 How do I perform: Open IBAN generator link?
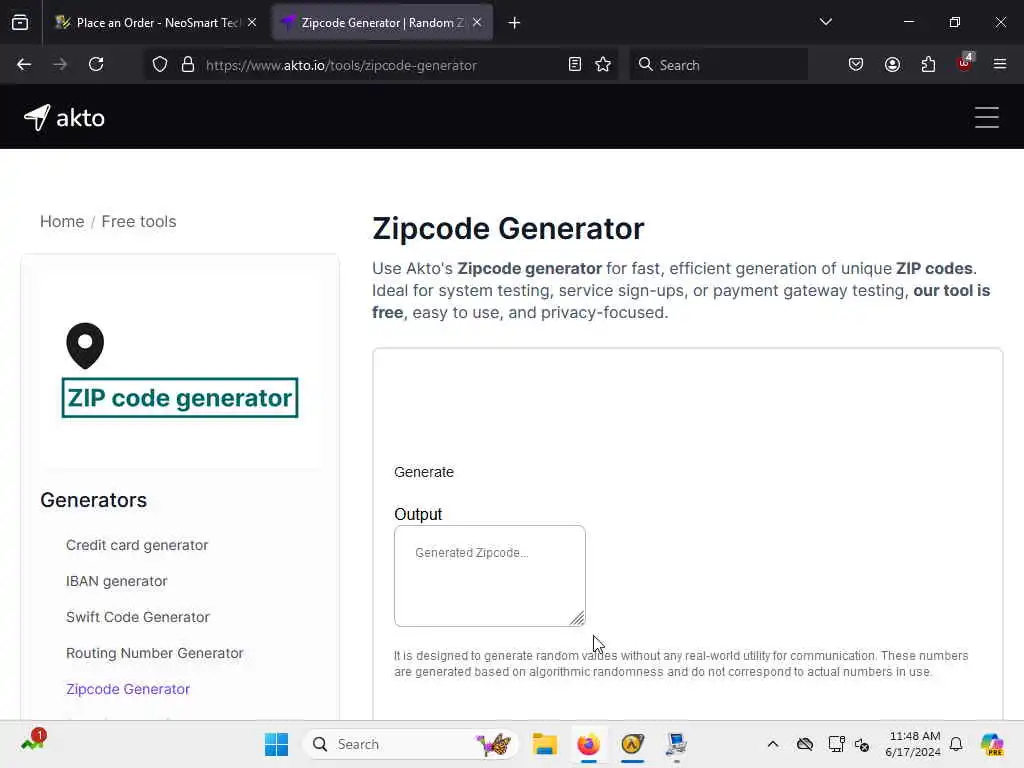point(117,581)
